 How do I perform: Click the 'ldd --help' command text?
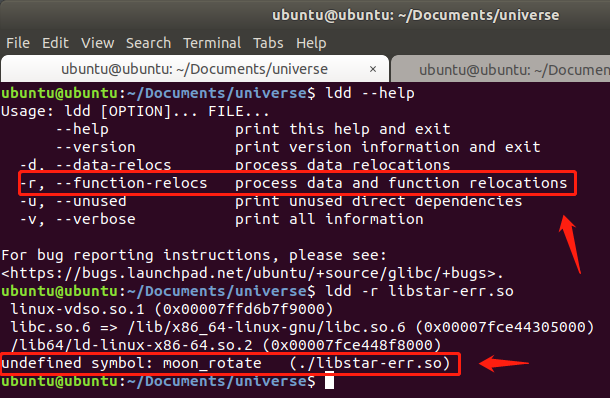coord(370,93)
